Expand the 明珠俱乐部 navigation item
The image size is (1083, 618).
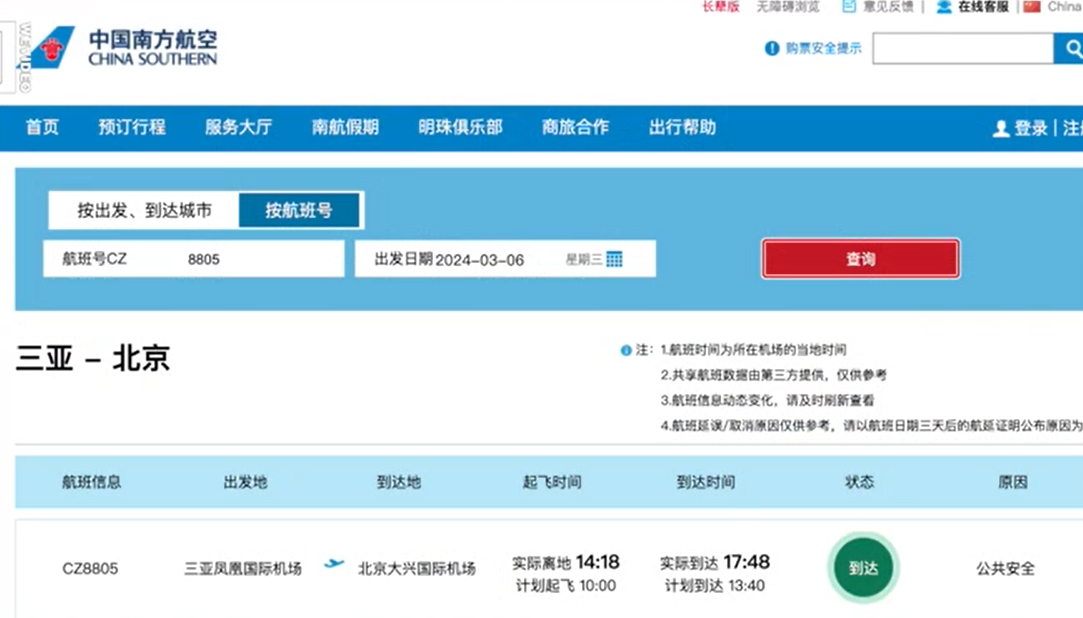click(459, 128)
